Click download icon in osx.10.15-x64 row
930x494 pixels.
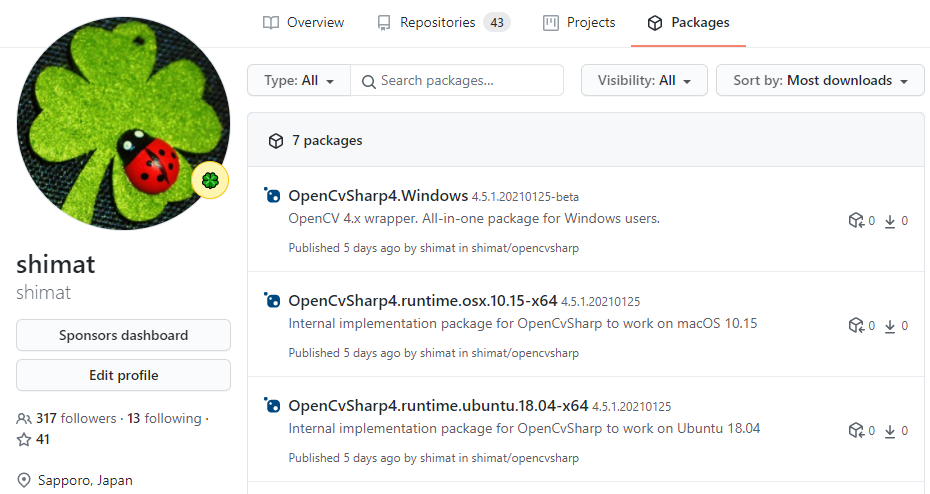pyautogui.click(x=890, y=326)
